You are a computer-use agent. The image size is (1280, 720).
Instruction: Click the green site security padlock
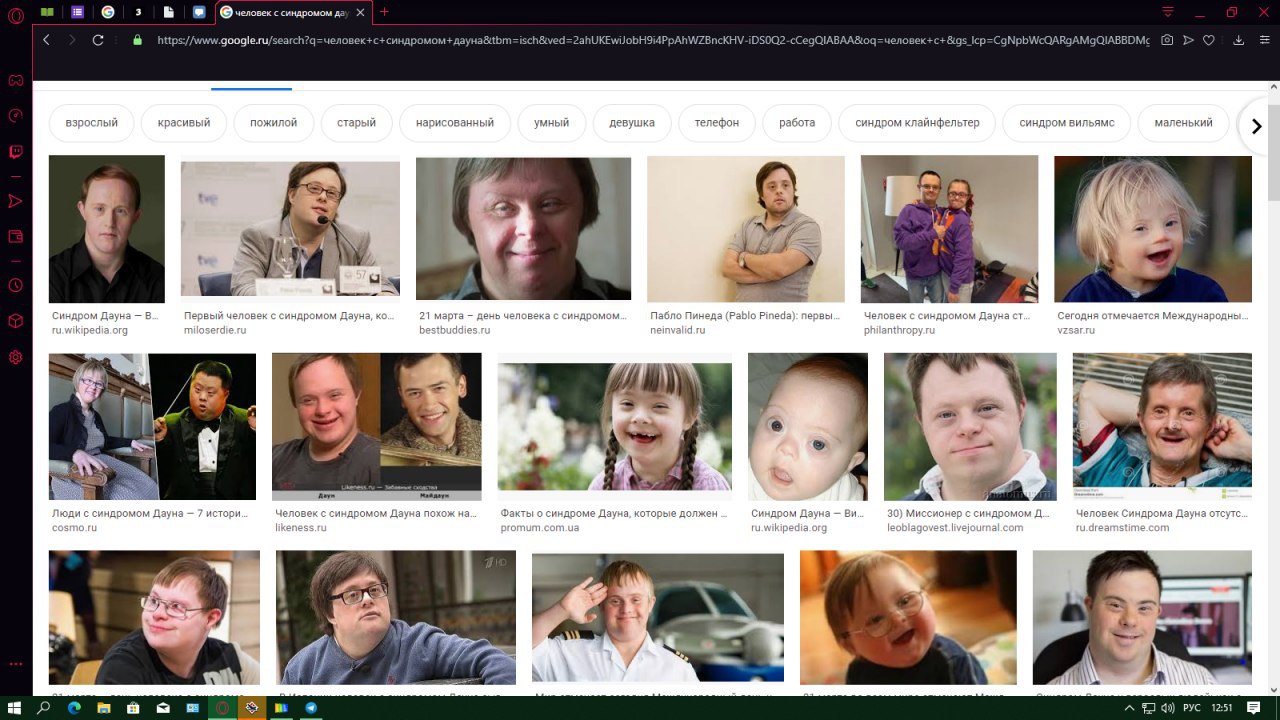(138, 40)
